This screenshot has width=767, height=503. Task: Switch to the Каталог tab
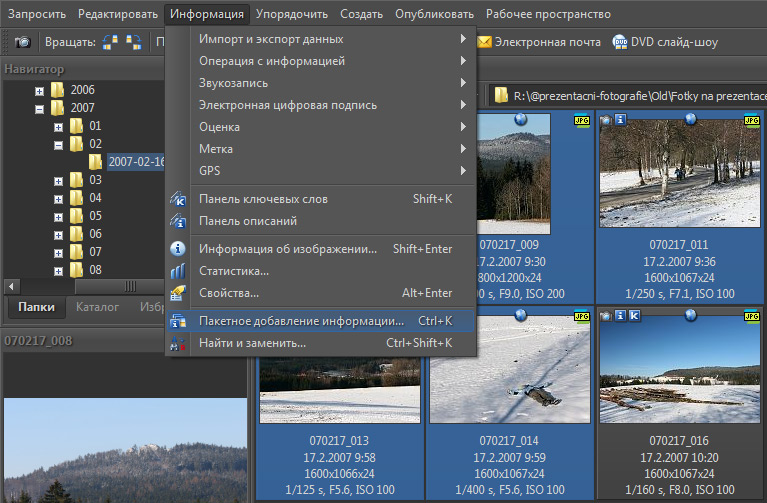tap(97, 307)
